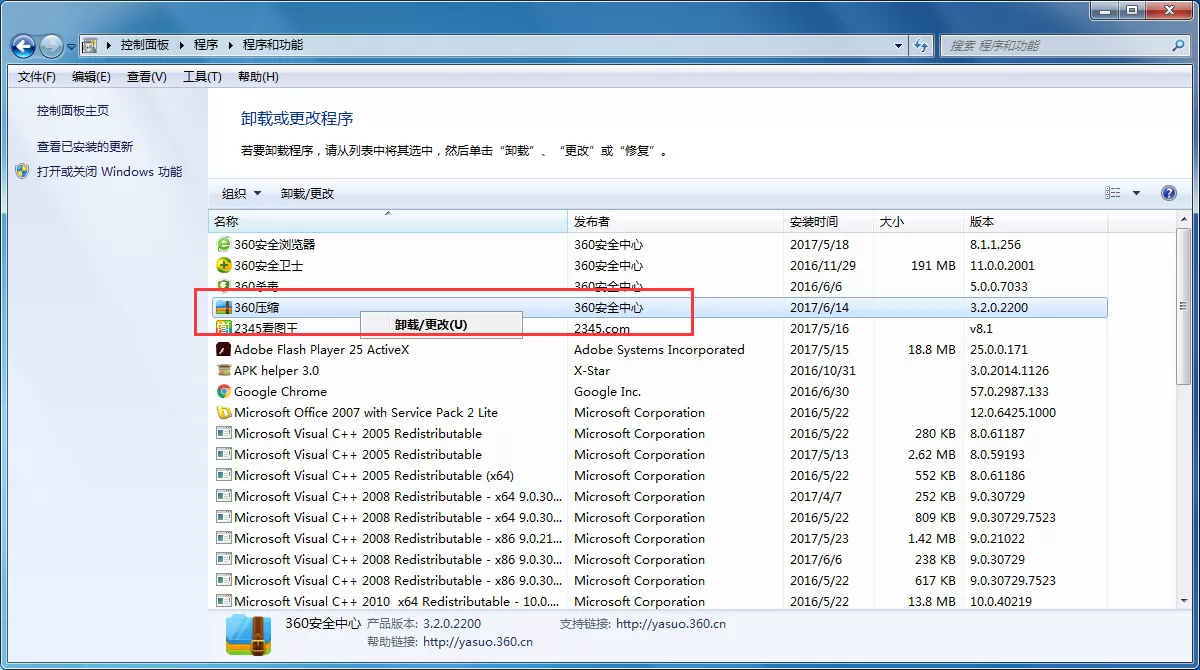1200x670 pixels.
Task: Expand the arrow after 程序 breadcrumb
Action: [x=230, y=46]
